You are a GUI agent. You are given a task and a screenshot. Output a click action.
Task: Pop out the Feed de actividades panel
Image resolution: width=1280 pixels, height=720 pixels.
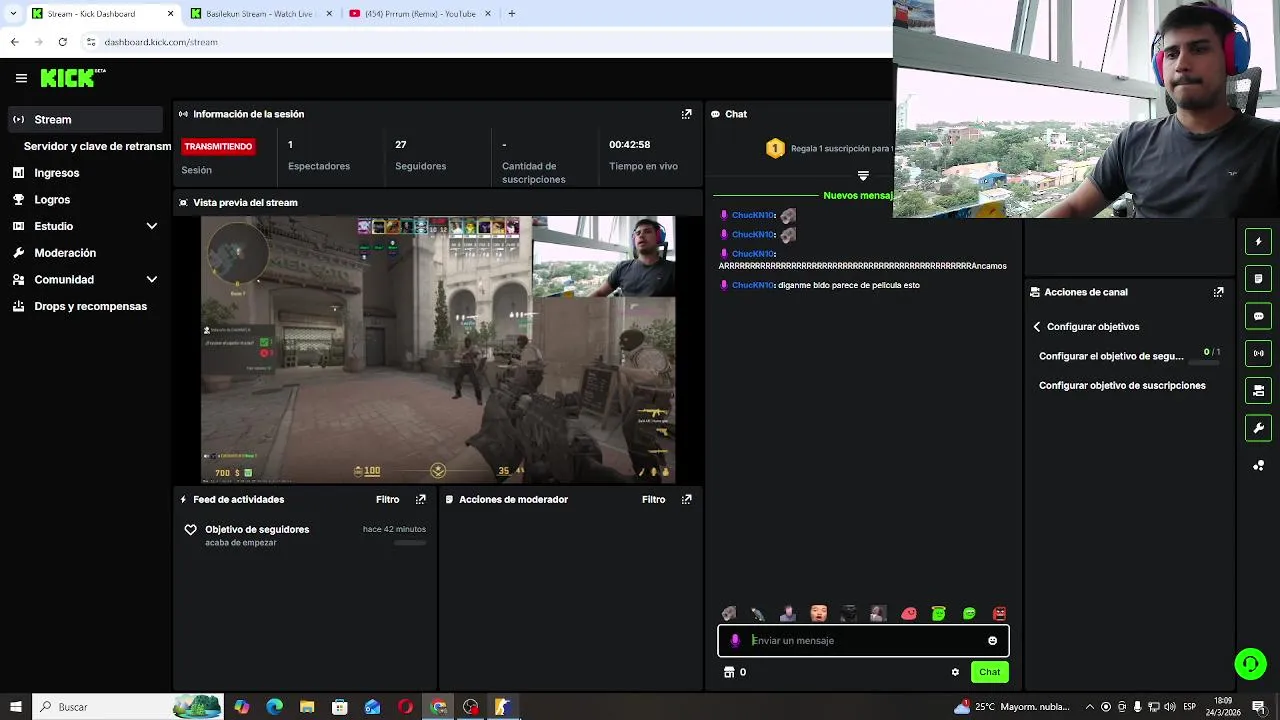tap(421, 499)
